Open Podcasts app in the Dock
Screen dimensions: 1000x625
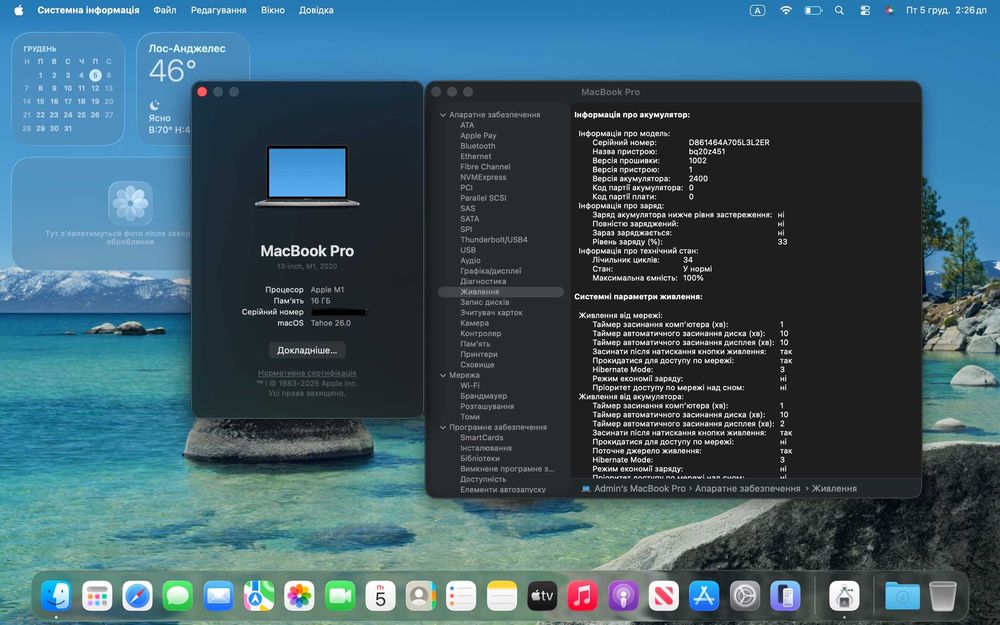coord(623,596)
